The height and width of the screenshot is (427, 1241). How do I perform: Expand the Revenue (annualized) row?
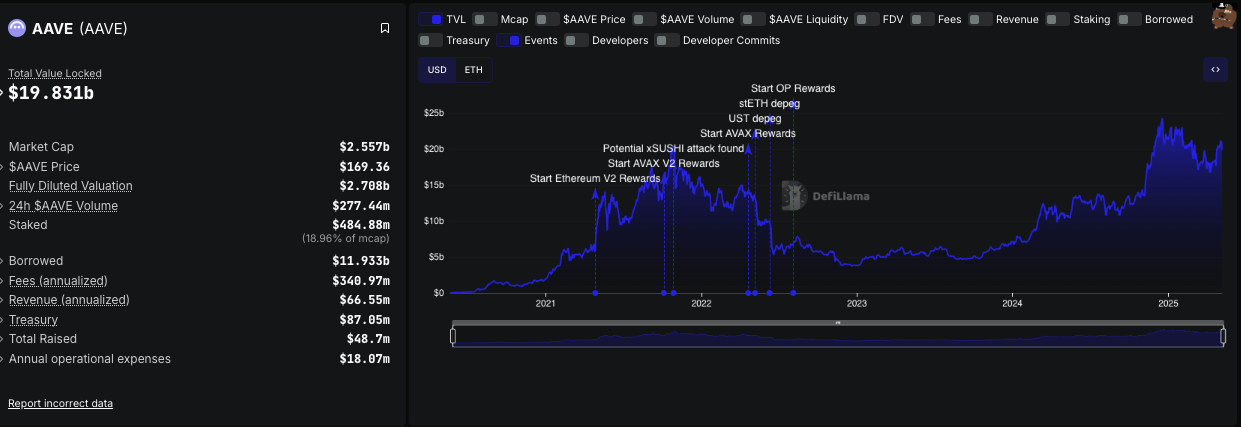(3, 300)
